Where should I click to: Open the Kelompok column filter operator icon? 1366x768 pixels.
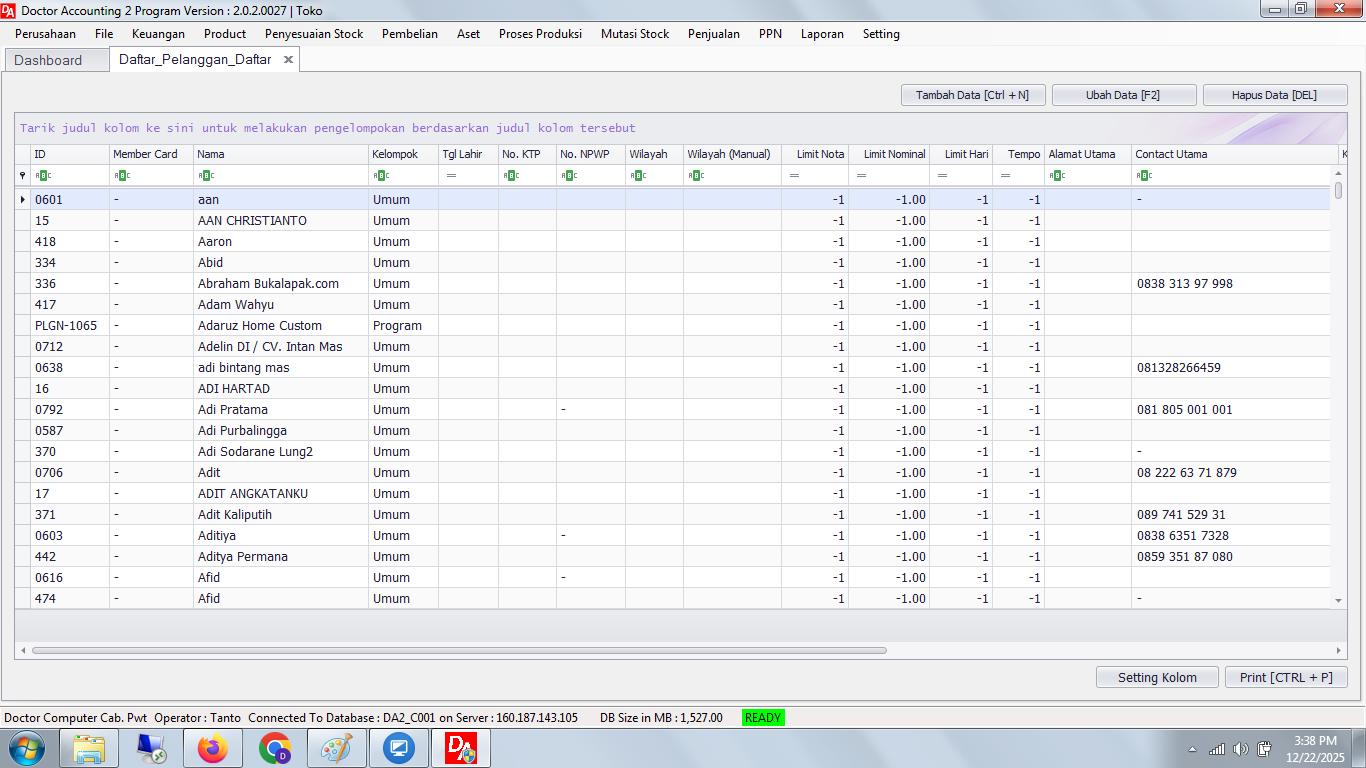[381, 176]
